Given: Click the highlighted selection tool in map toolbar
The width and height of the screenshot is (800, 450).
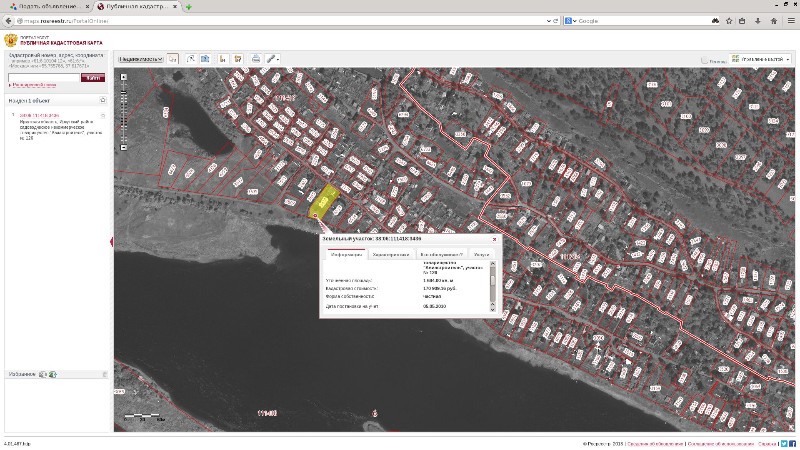Looking at the screenshot, I should click(x=173, y=59).
